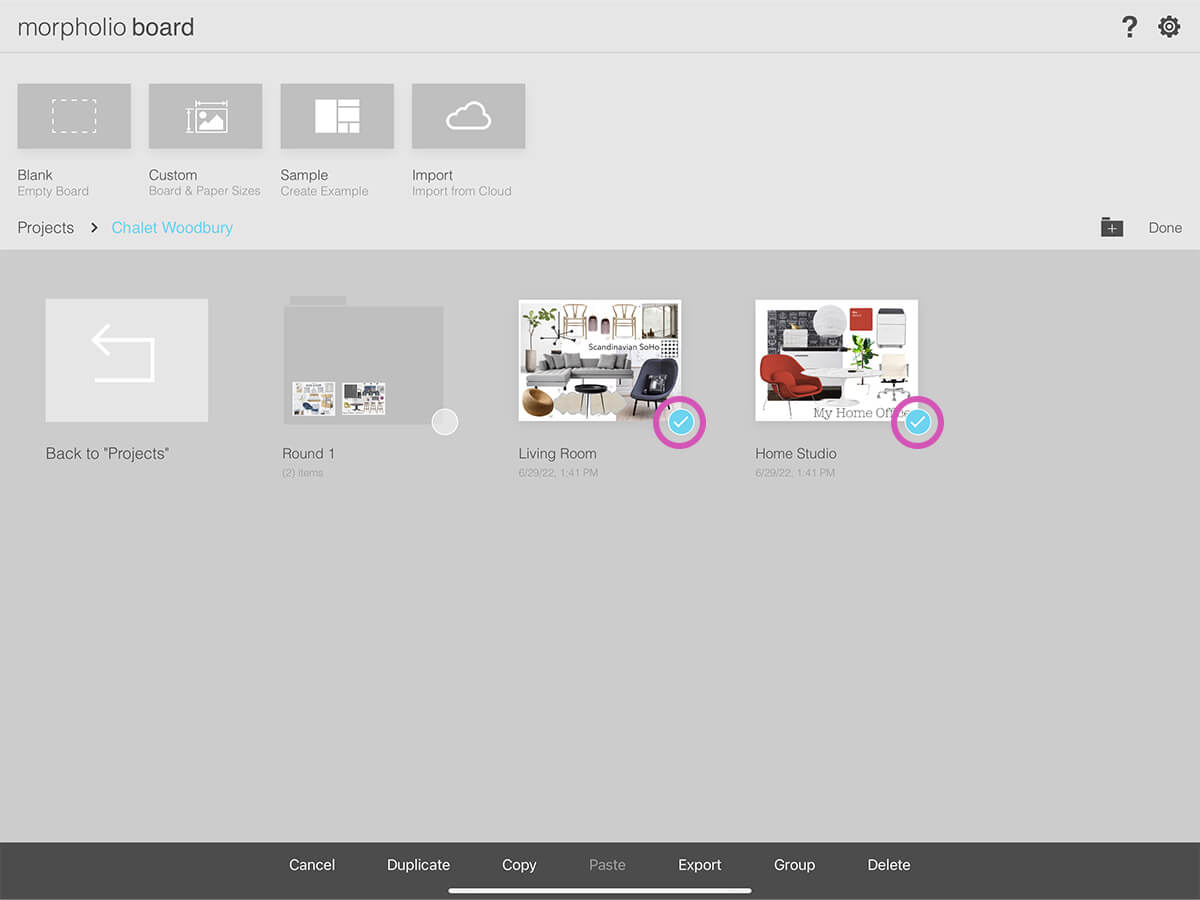The image size is (1200, 900).
Task: Group the selected boards
Action: pyautogui.click(x=794, y=865)
